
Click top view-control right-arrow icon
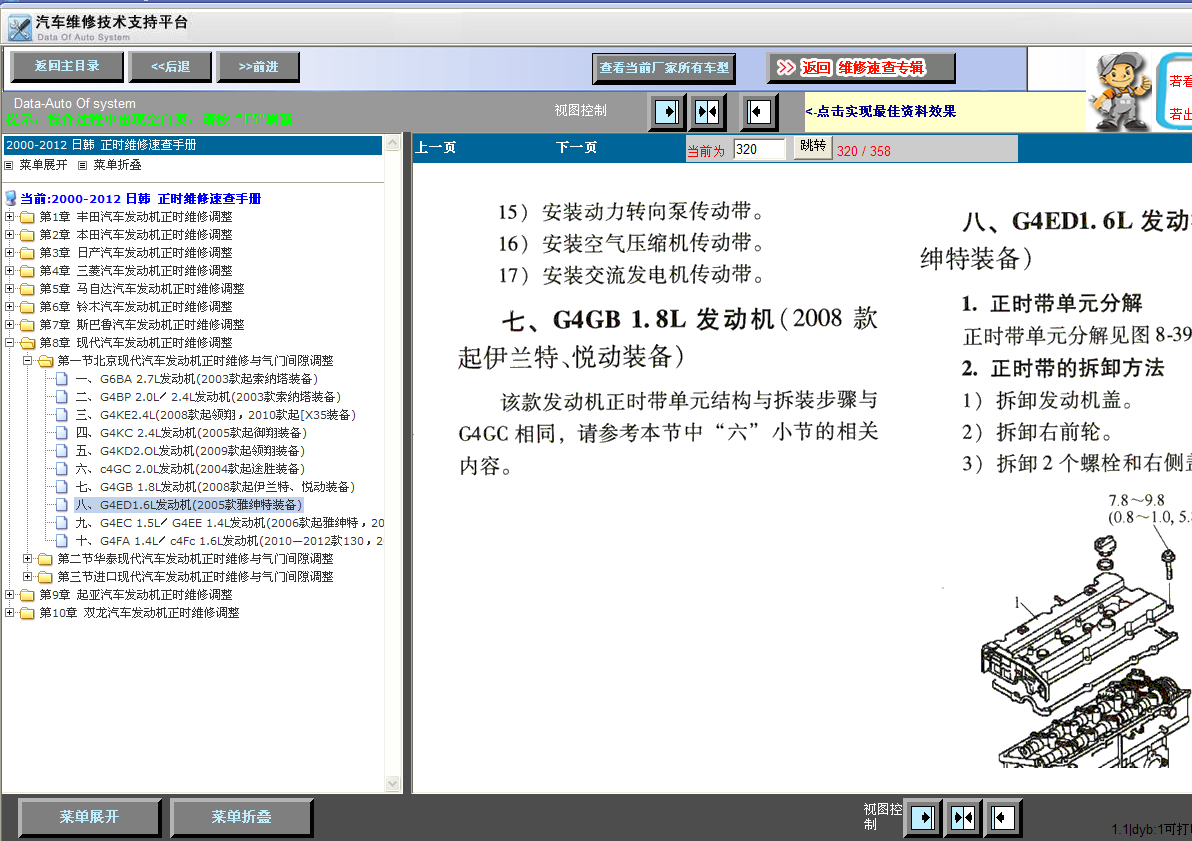(x=667, y=113)
